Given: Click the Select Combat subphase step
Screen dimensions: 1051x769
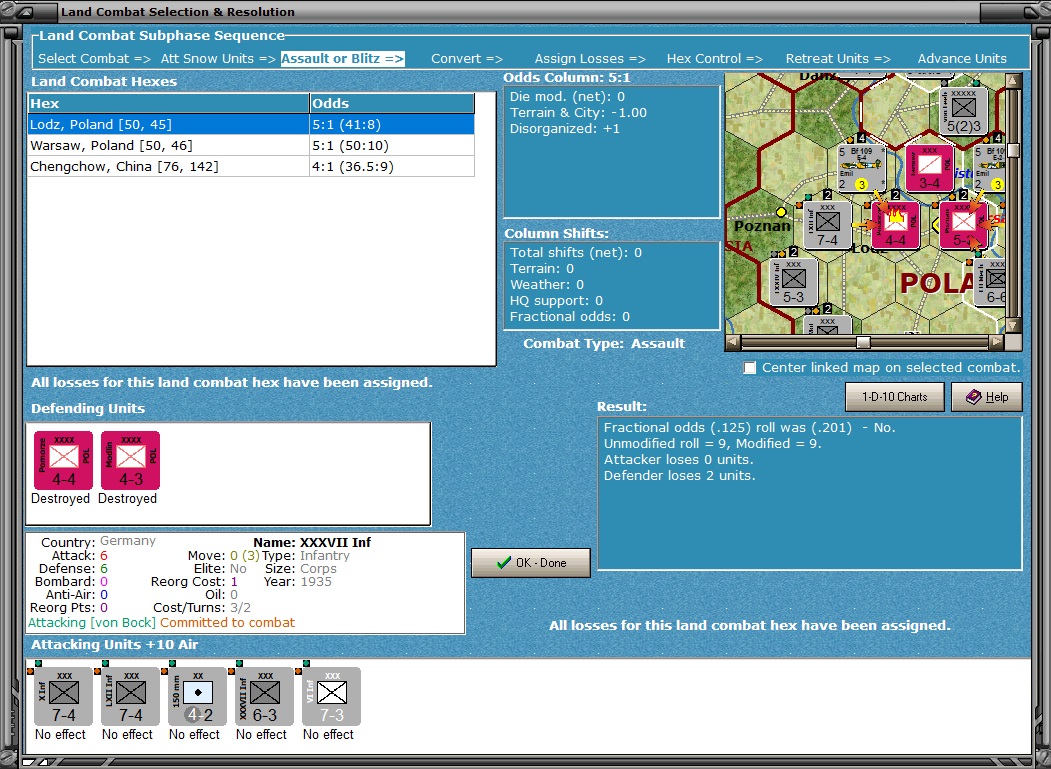Looking at the screenshot, I should (x=95, y=58).
